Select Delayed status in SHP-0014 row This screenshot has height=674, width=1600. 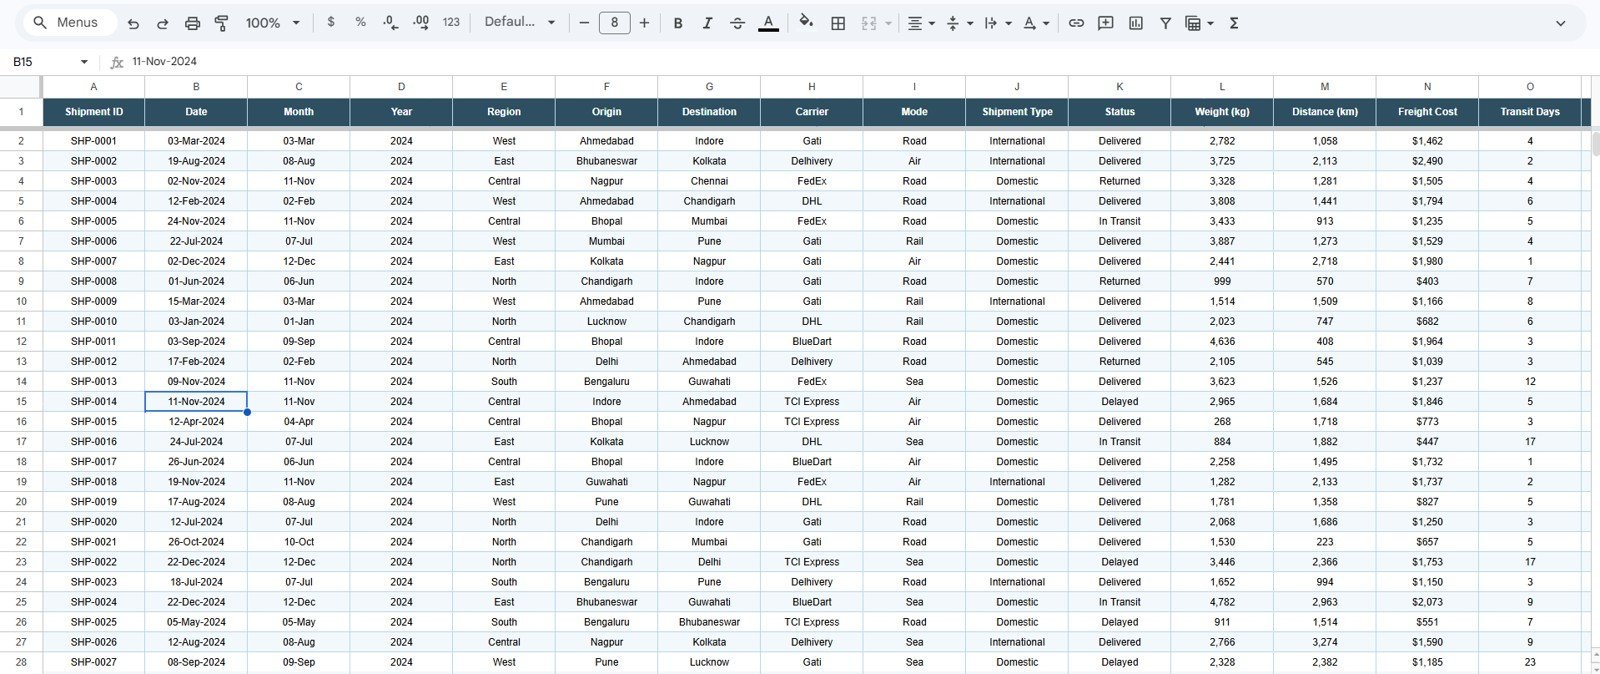(x=1120, y=401)
